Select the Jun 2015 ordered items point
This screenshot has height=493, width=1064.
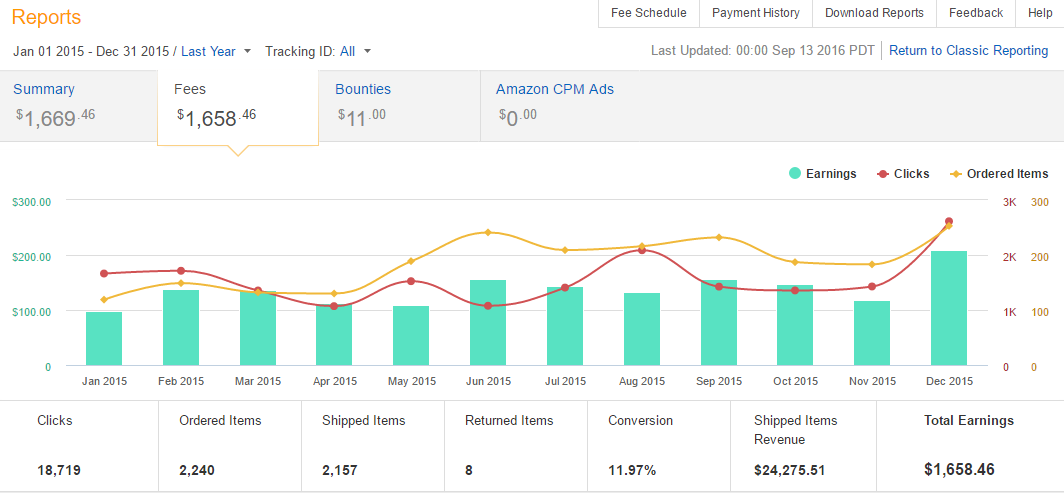coord(488,232)
